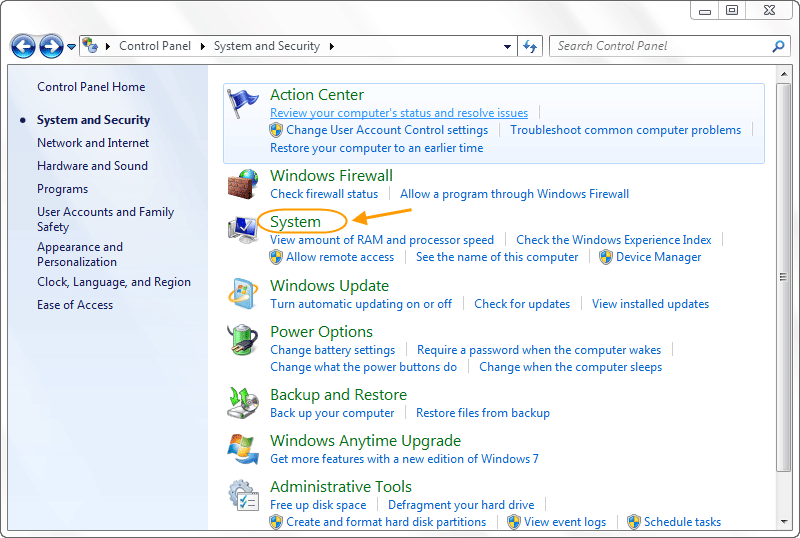
Task: Select System and Security breadcrumb segment
Action: click(x=267, y=46)
